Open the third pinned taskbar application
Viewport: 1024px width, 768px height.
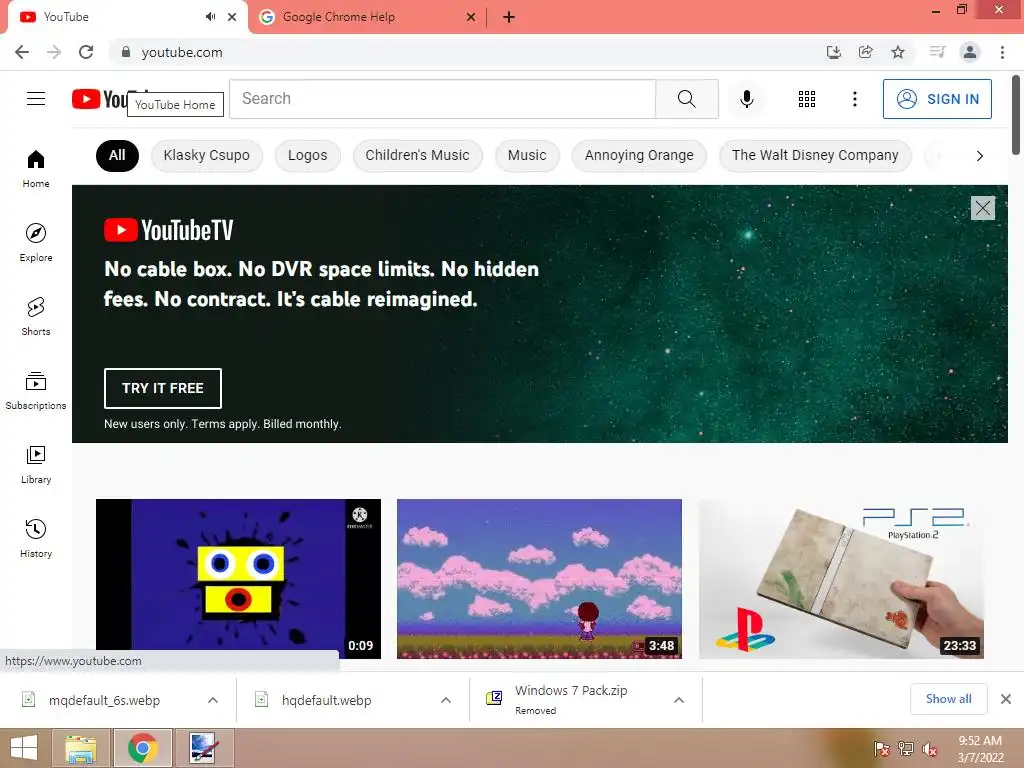click(x=204, y=748)
